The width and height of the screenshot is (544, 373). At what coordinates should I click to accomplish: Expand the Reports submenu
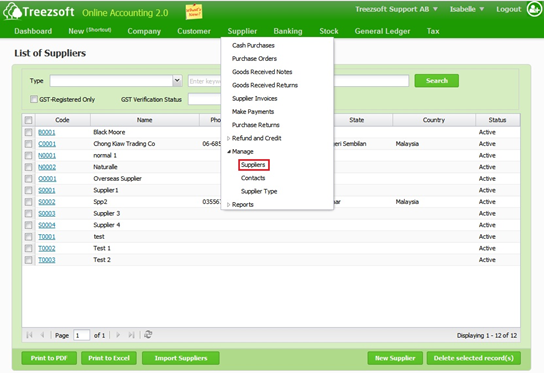(x=228, y=205)
